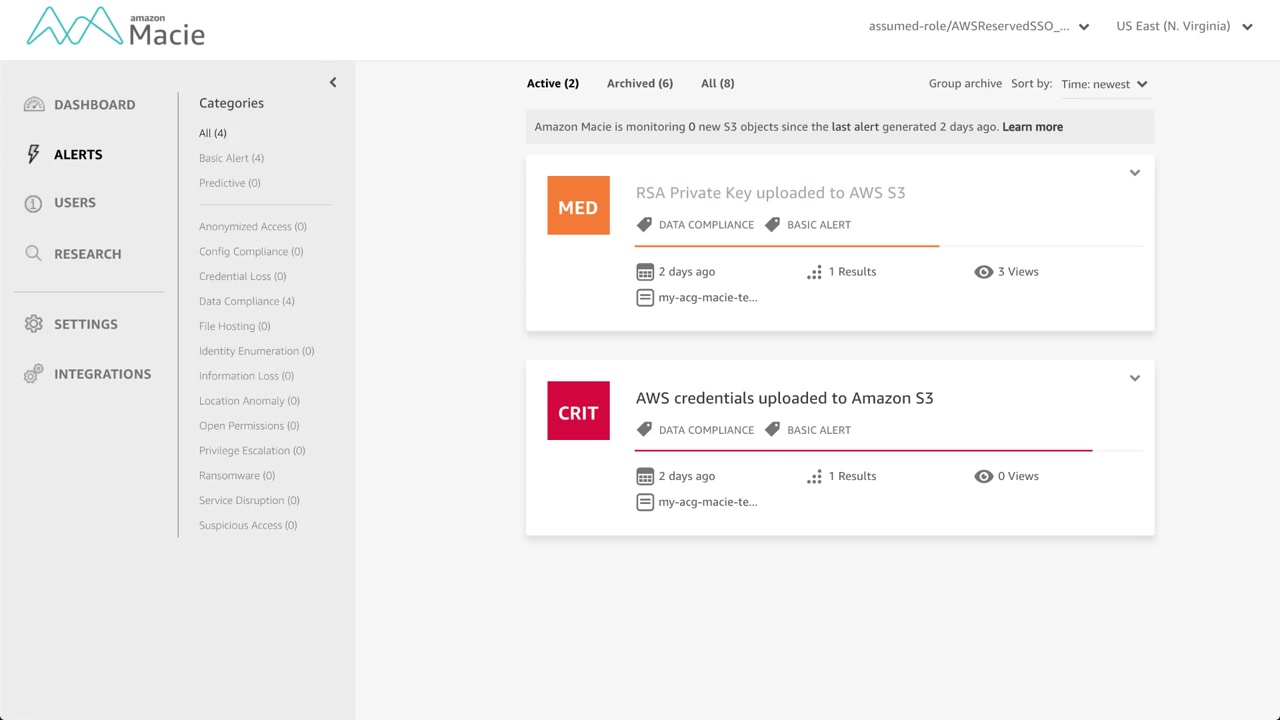Open Dashboard via its gauge icon

[34, 105]
